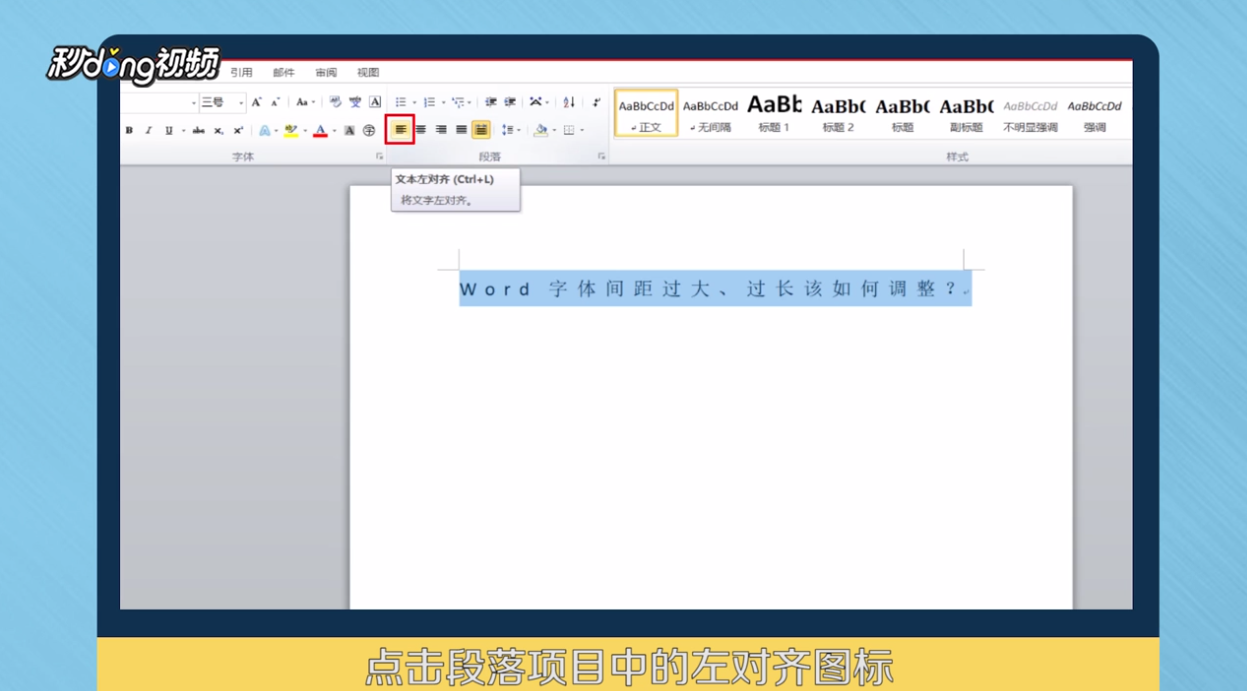This screenshot has width=1247, height=691.
Task: Click the character border icon
Action: 375,102
